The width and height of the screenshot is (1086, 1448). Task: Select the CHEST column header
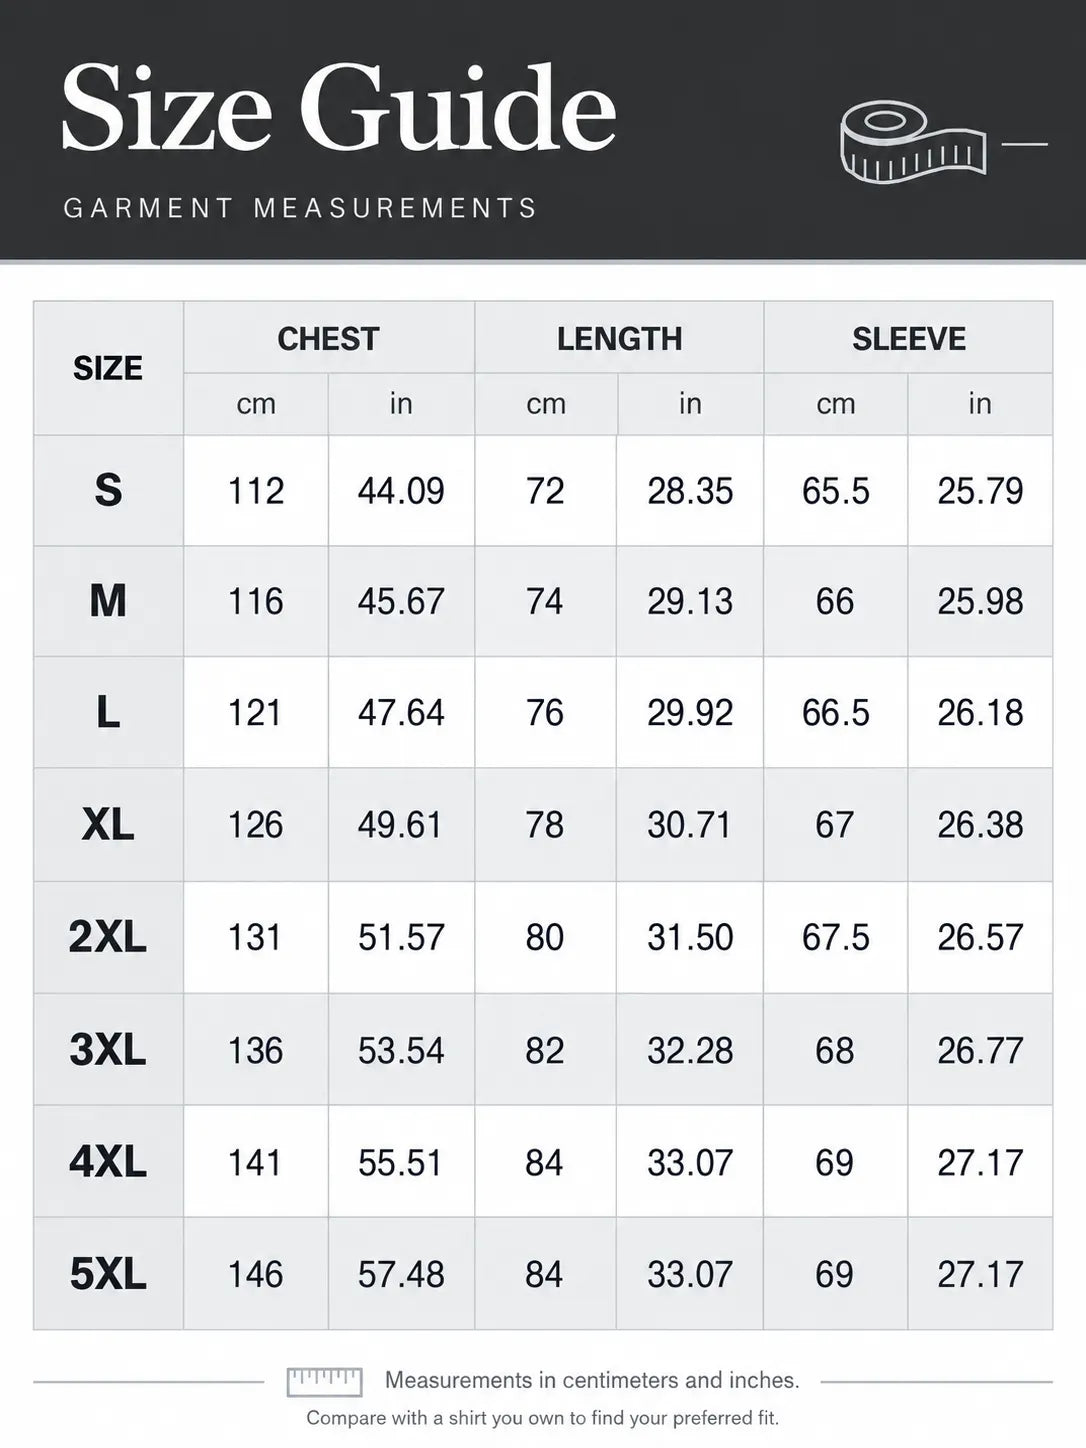[328, 339]
